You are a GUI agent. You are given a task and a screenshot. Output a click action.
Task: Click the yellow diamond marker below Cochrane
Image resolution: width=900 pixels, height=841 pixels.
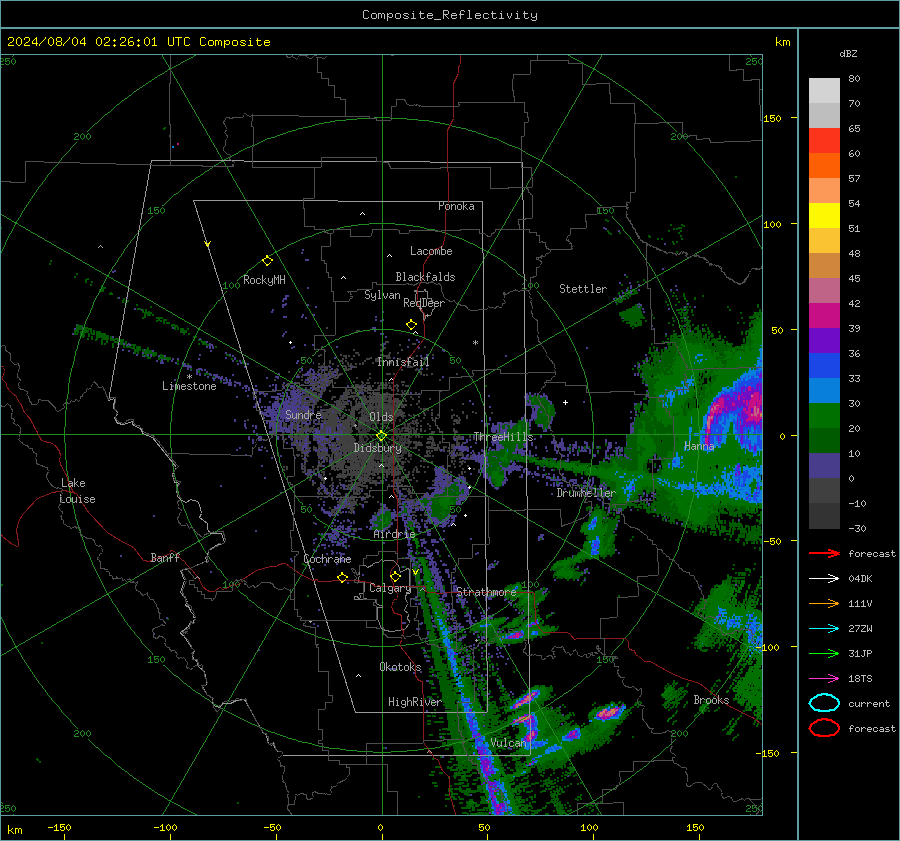tap(342, 577)
